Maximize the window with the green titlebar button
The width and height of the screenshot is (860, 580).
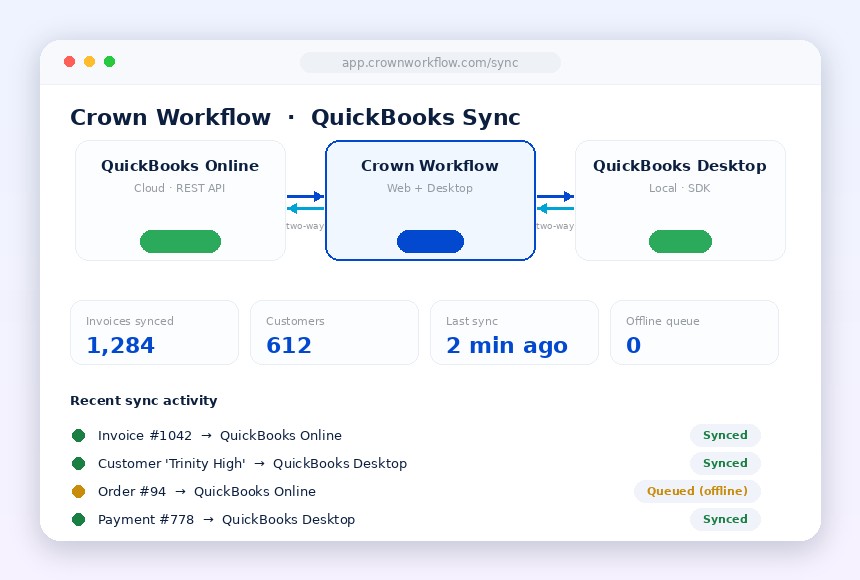[110, 61]
